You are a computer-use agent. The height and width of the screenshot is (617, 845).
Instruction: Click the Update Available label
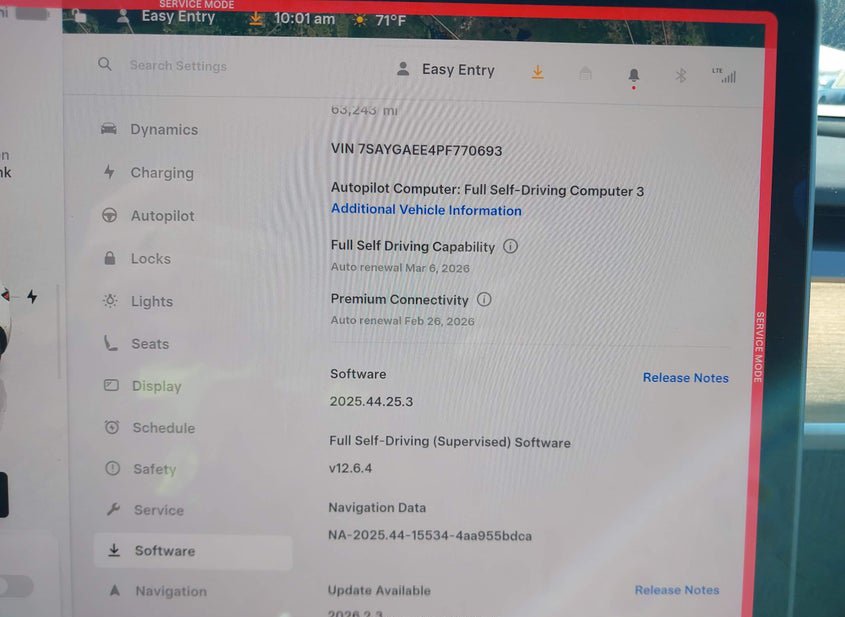pyautogui.click(x=379, y=591)
